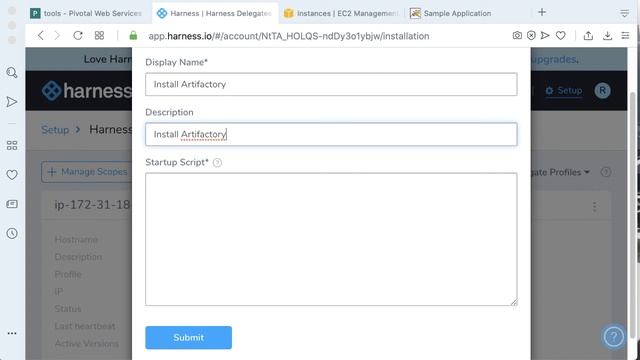
Task: Click the browser back arrow
Action: pyautogui.click(x=40, y=36)
